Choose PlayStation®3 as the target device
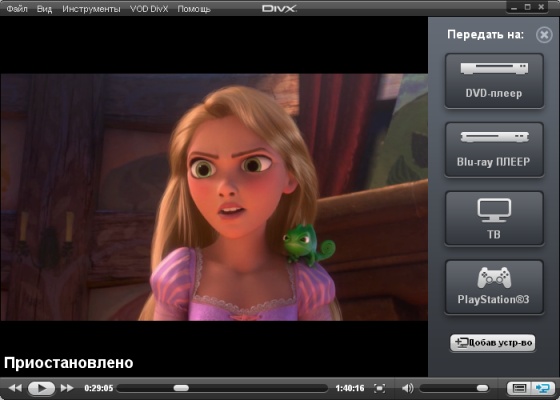This screenshot has height=400, width=560. 494,287
